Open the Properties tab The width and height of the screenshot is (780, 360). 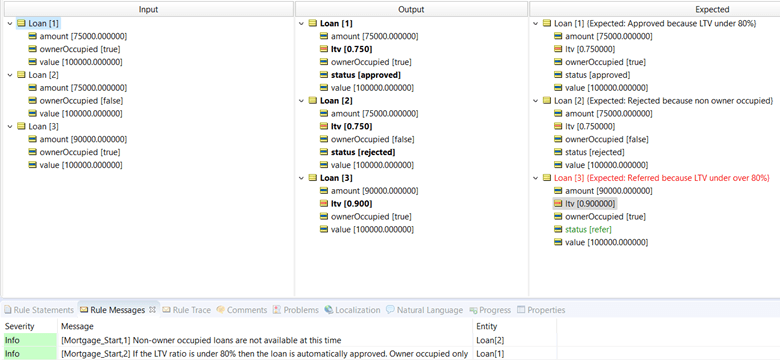click(x=541, y=310)
